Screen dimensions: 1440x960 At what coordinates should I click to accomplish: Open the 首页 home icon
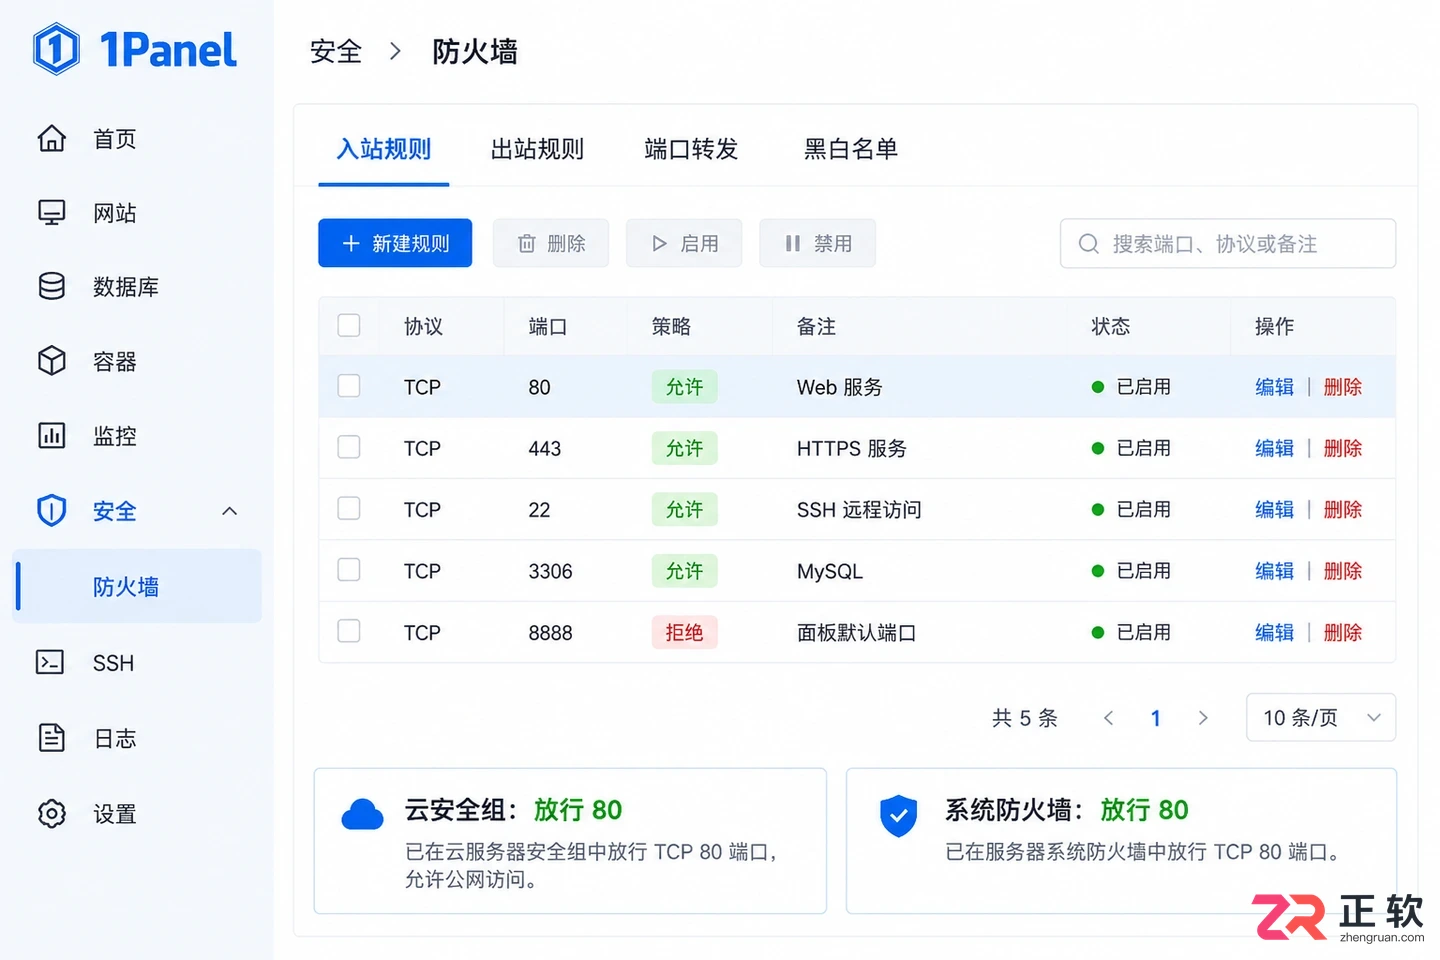(52, 138)
